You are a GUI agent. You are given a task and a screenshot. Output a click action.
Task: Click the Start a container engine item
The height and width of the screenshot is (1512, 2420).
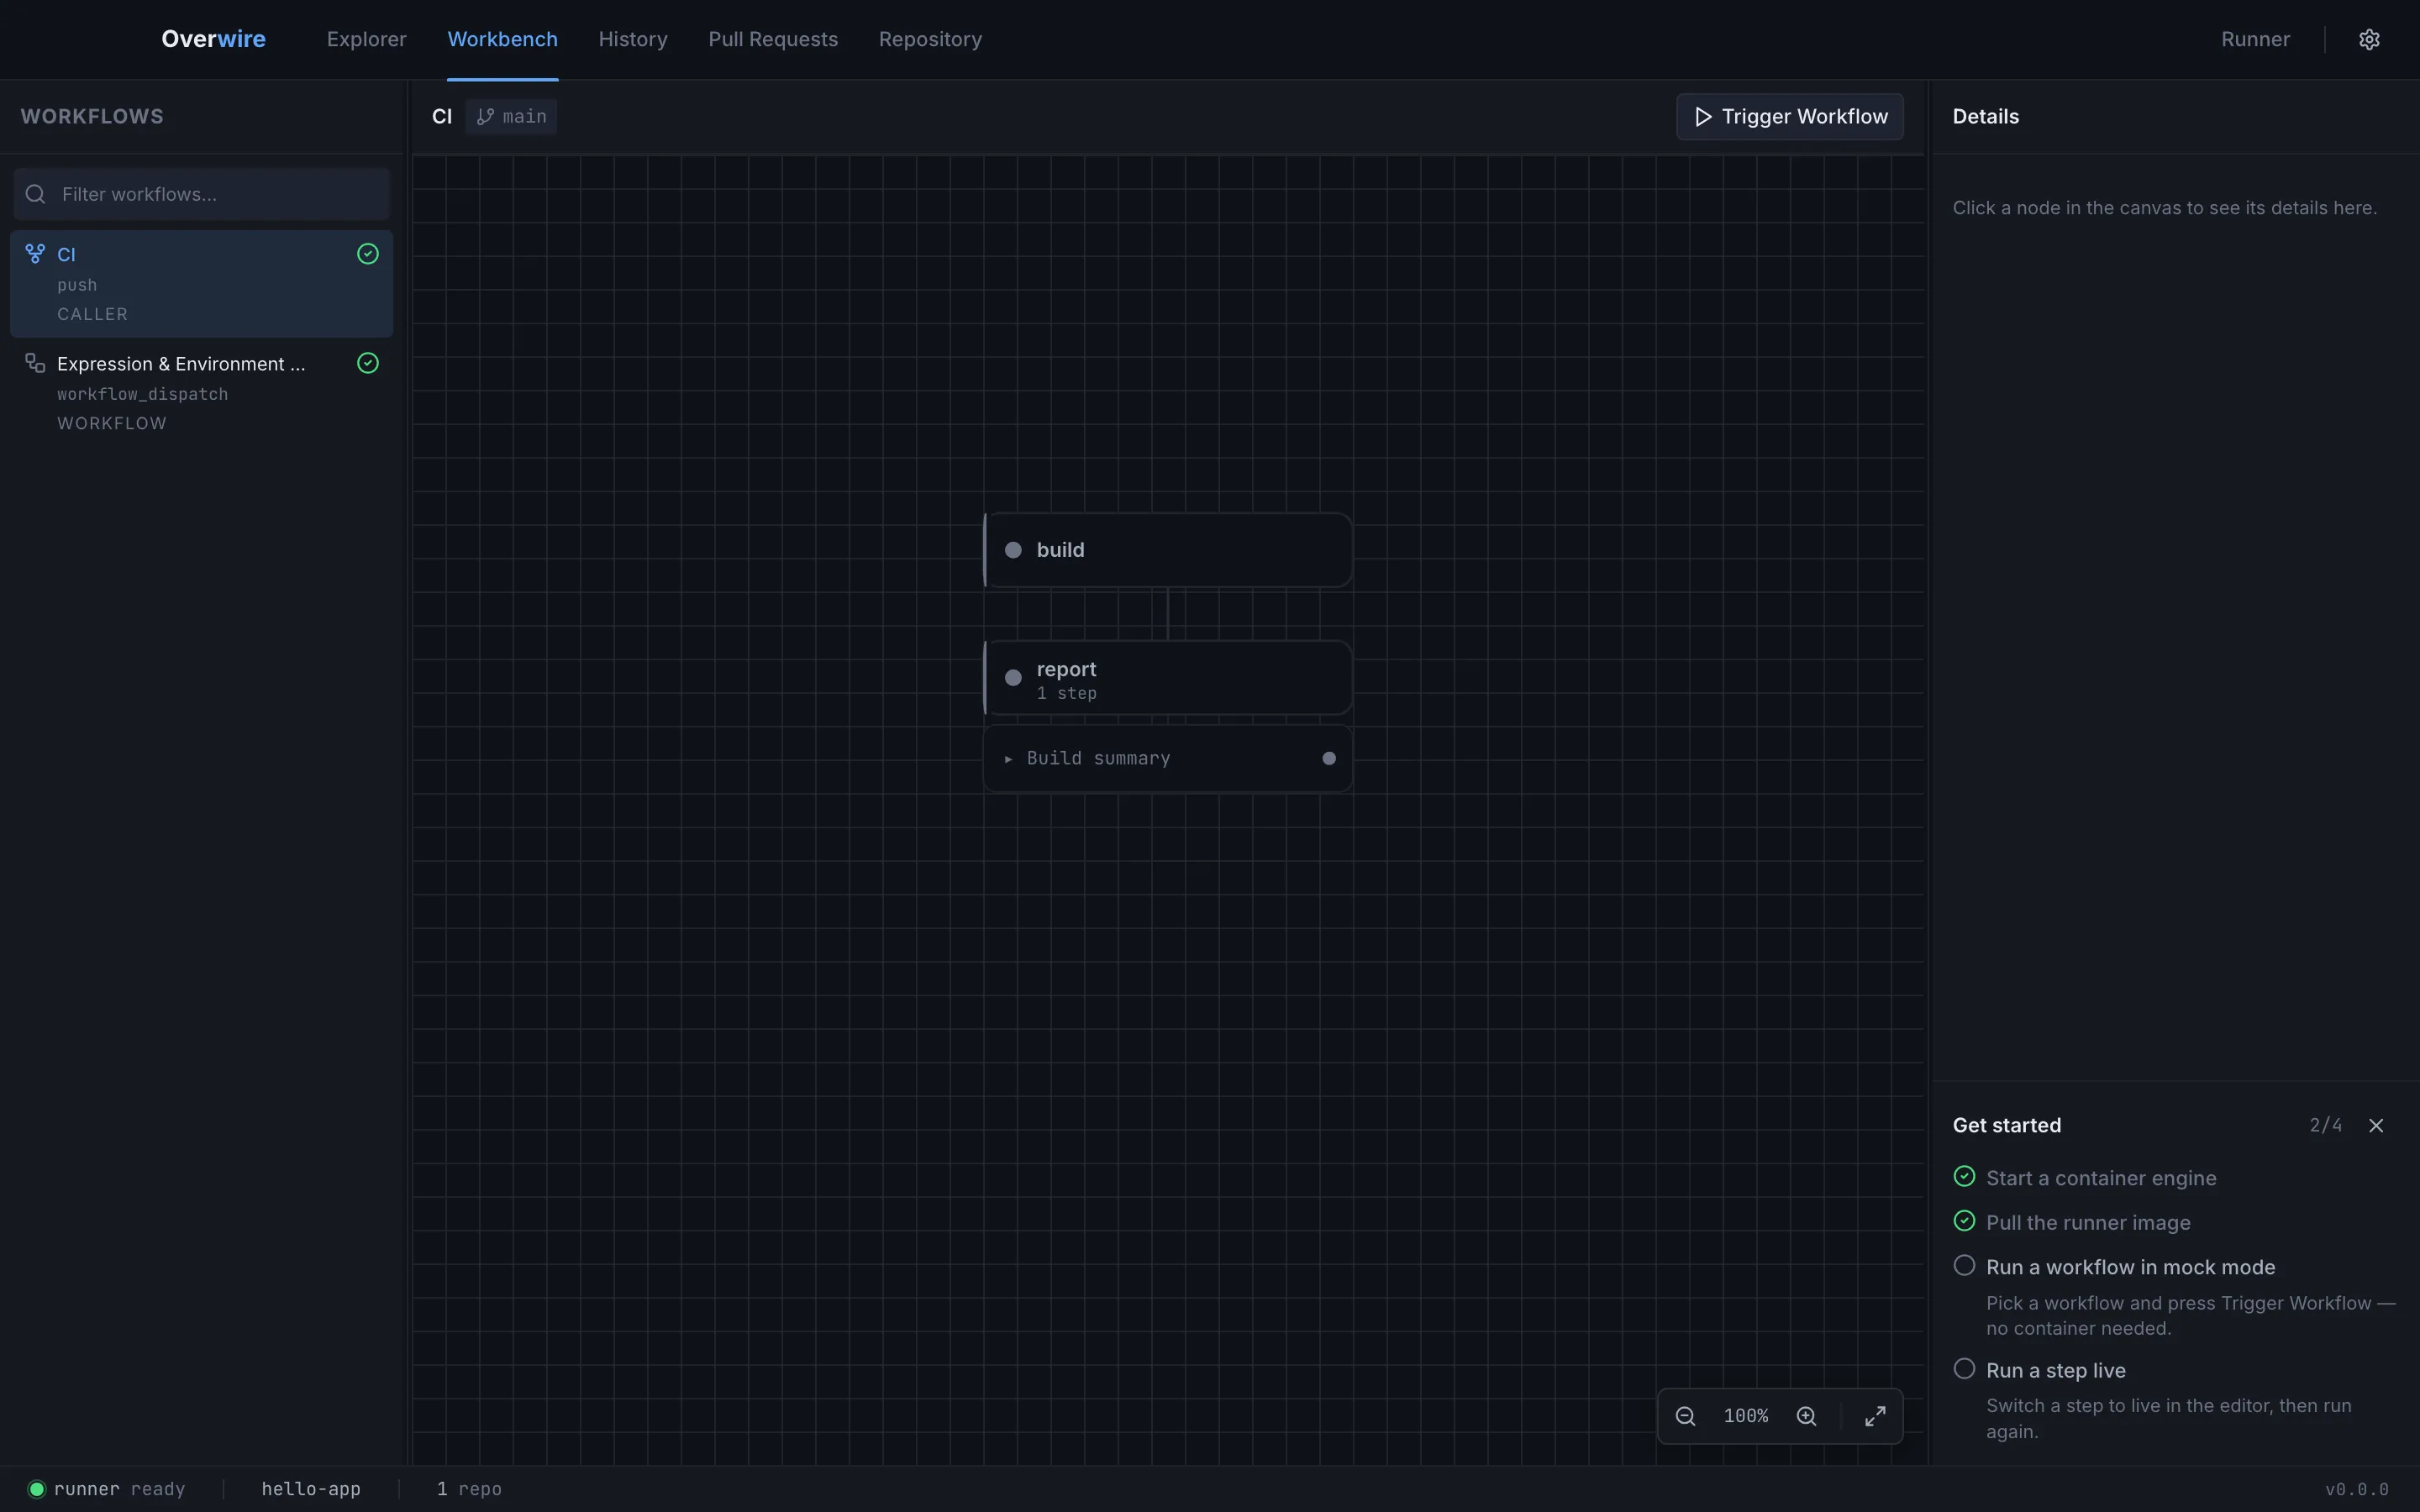pos(2101,1178)
